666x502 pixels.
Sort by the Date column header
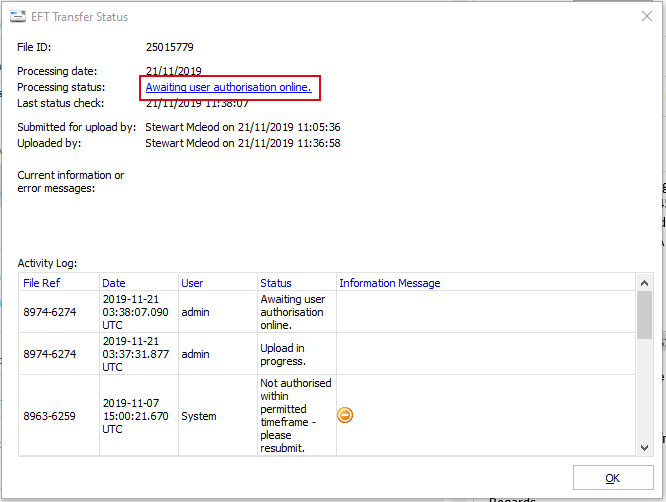(114, 283)
